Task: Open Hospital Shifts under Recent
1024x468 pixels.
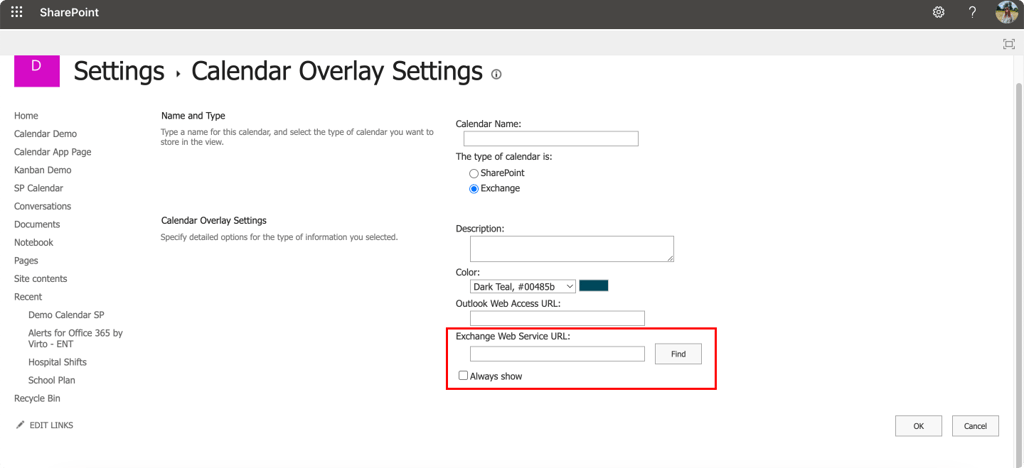Action: coord(57,362)
